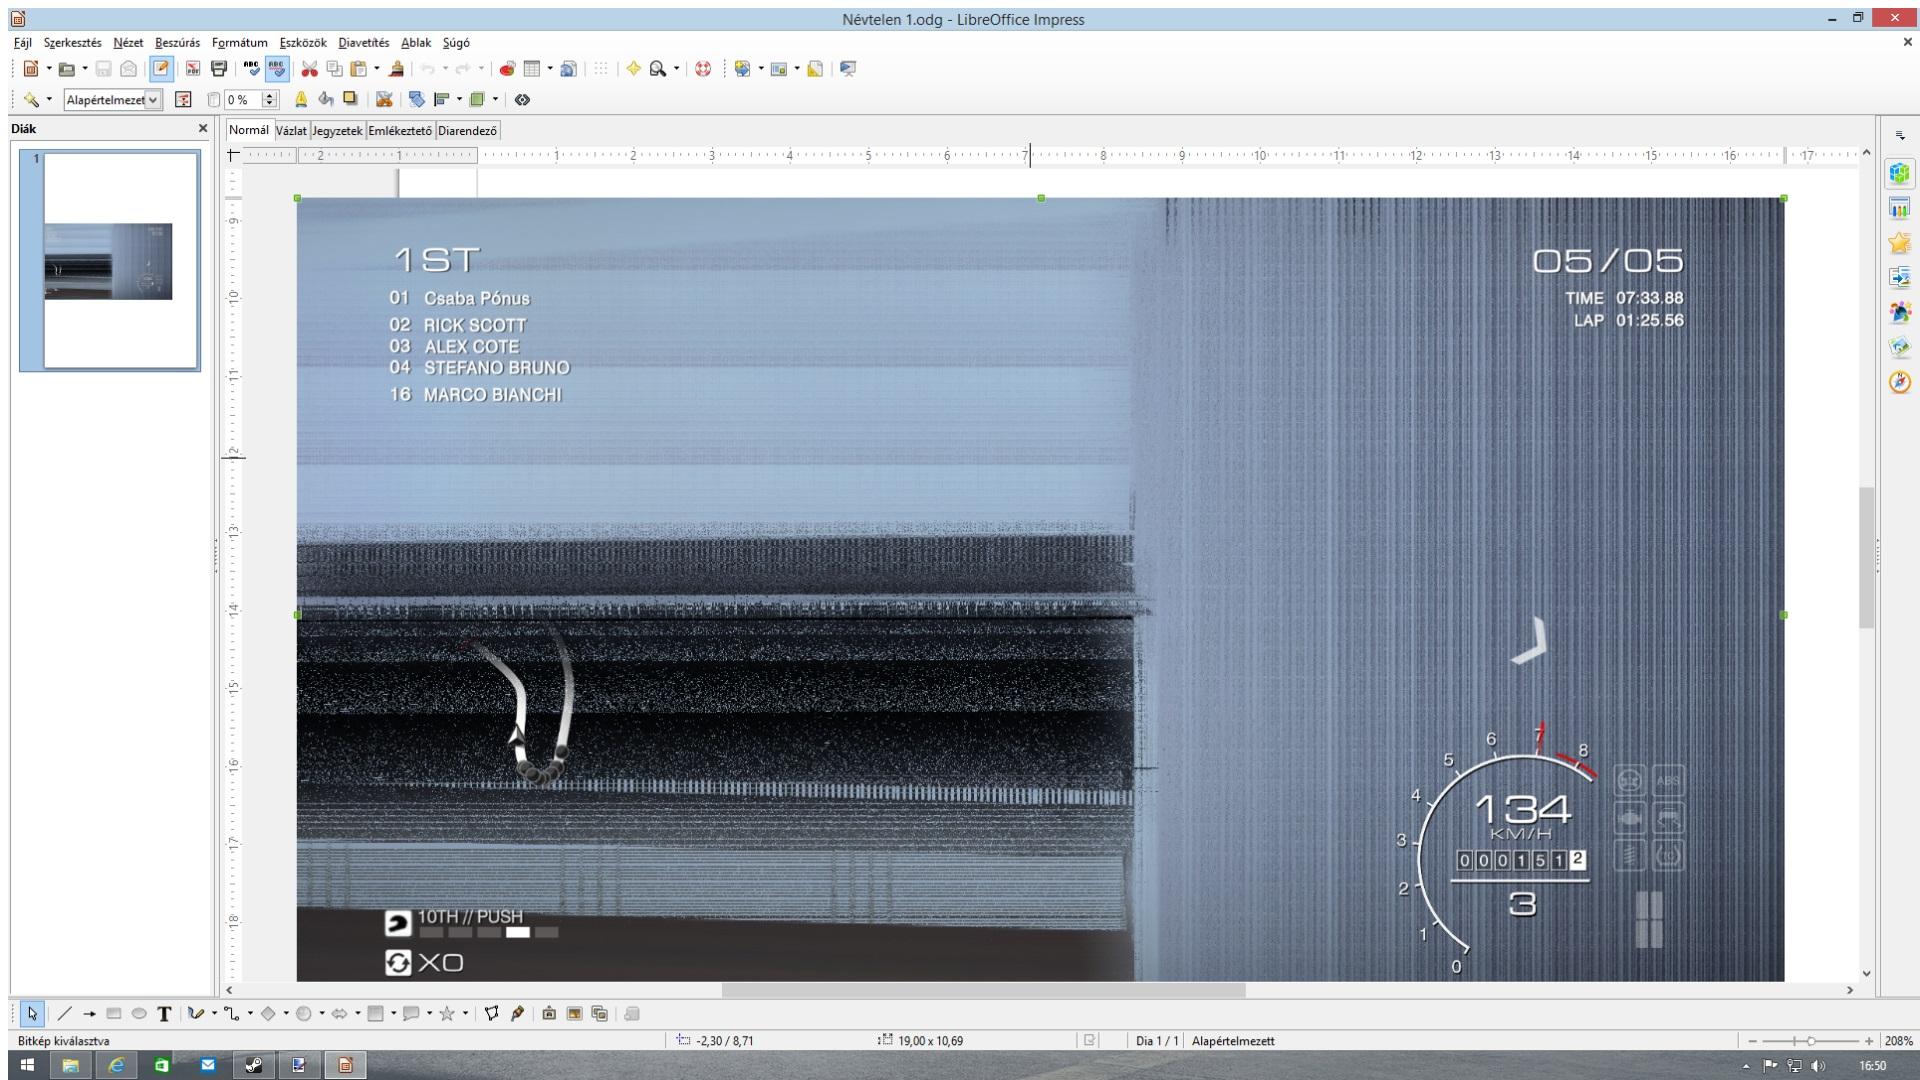Open Steam from the Windows taskbar
The width and height of the screenshot is (1920, 1080).
pyautogui.click(x=254, y=1065)
